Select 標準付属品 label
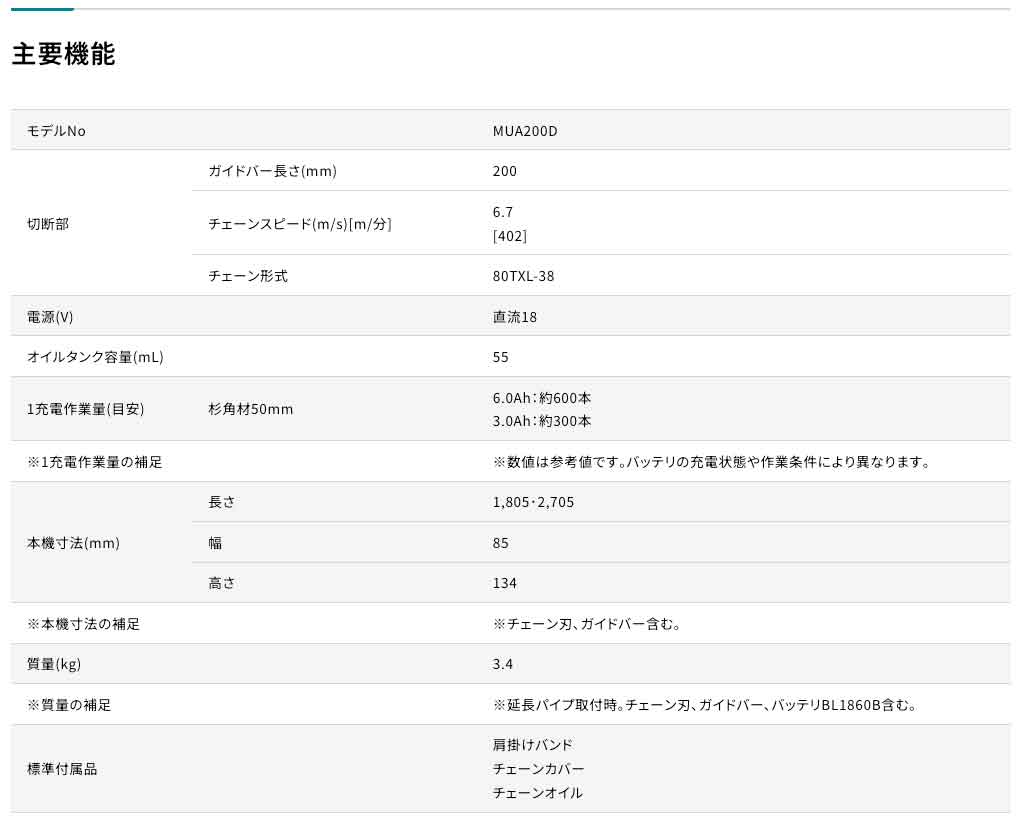The height and width of the screenshot is (818, 1017). 62,769
